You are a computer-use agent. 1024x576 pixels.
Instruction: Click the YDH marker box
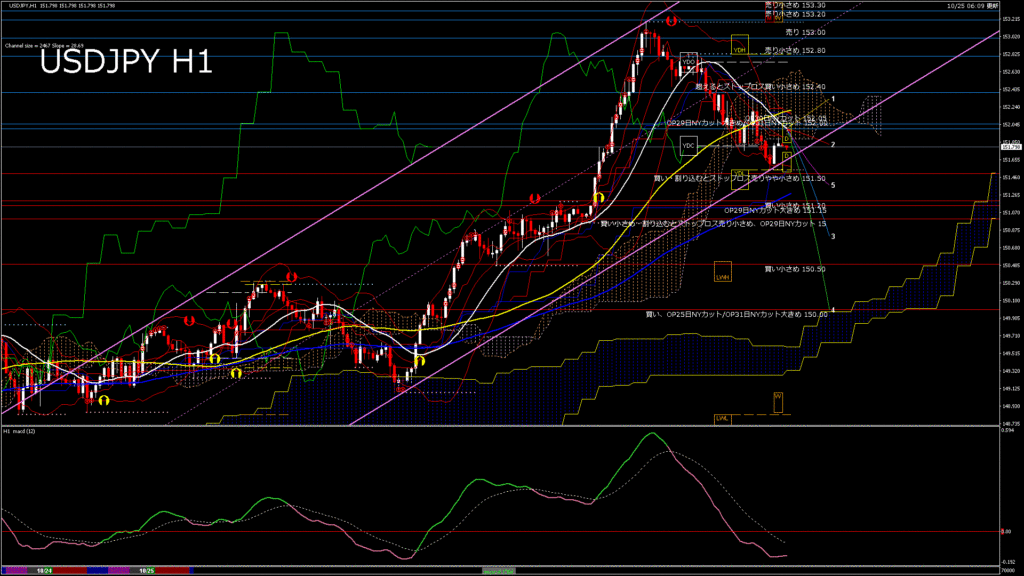pyautogui.click(x=739, y=44)
